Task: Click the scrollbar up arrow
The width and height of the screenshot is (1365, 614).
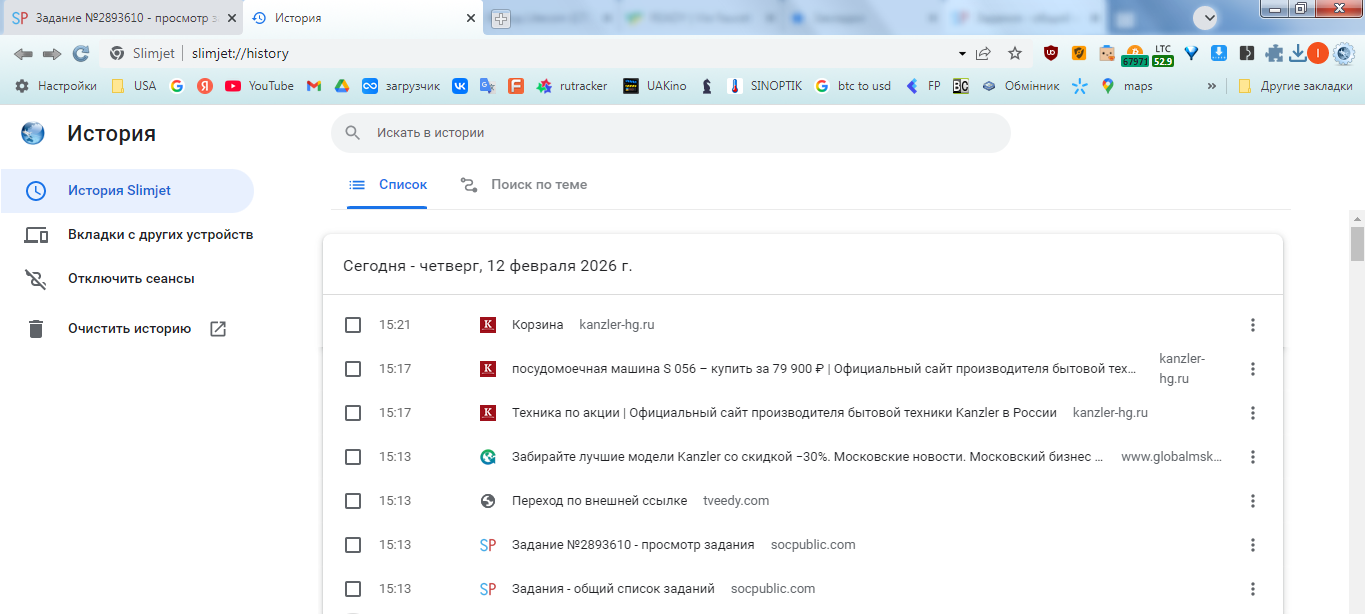Action: 1357,217
